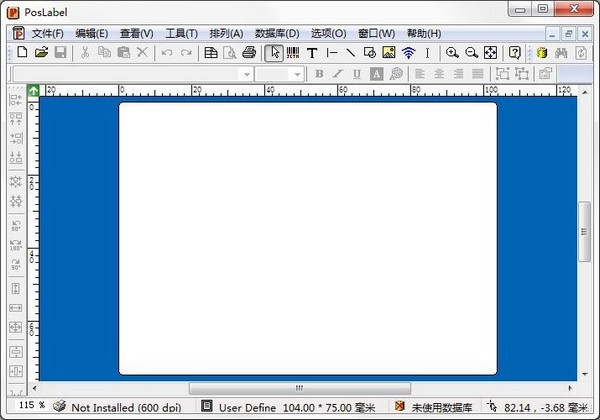Screen dimensions: 600x420
Task: Copy the selected object
Action: [x=104, y=52]
